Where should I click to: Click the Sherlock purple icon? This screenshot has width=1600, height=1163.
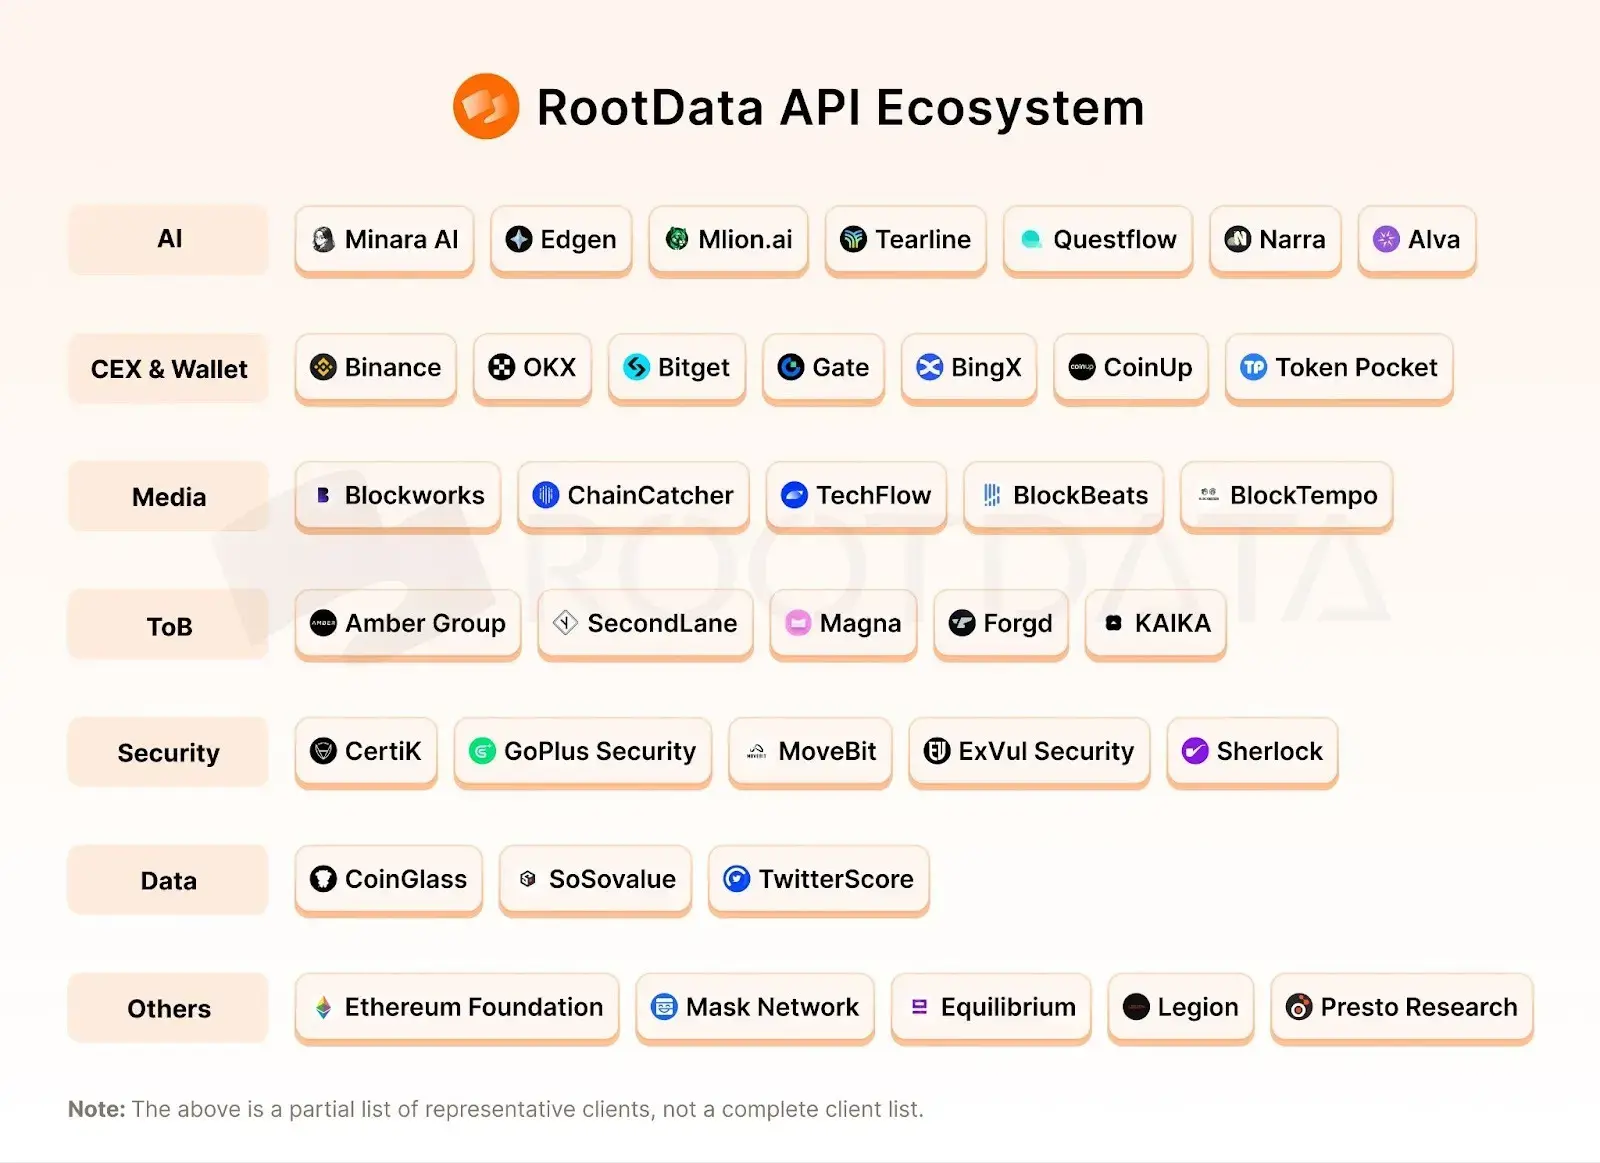click(1195, 751)
